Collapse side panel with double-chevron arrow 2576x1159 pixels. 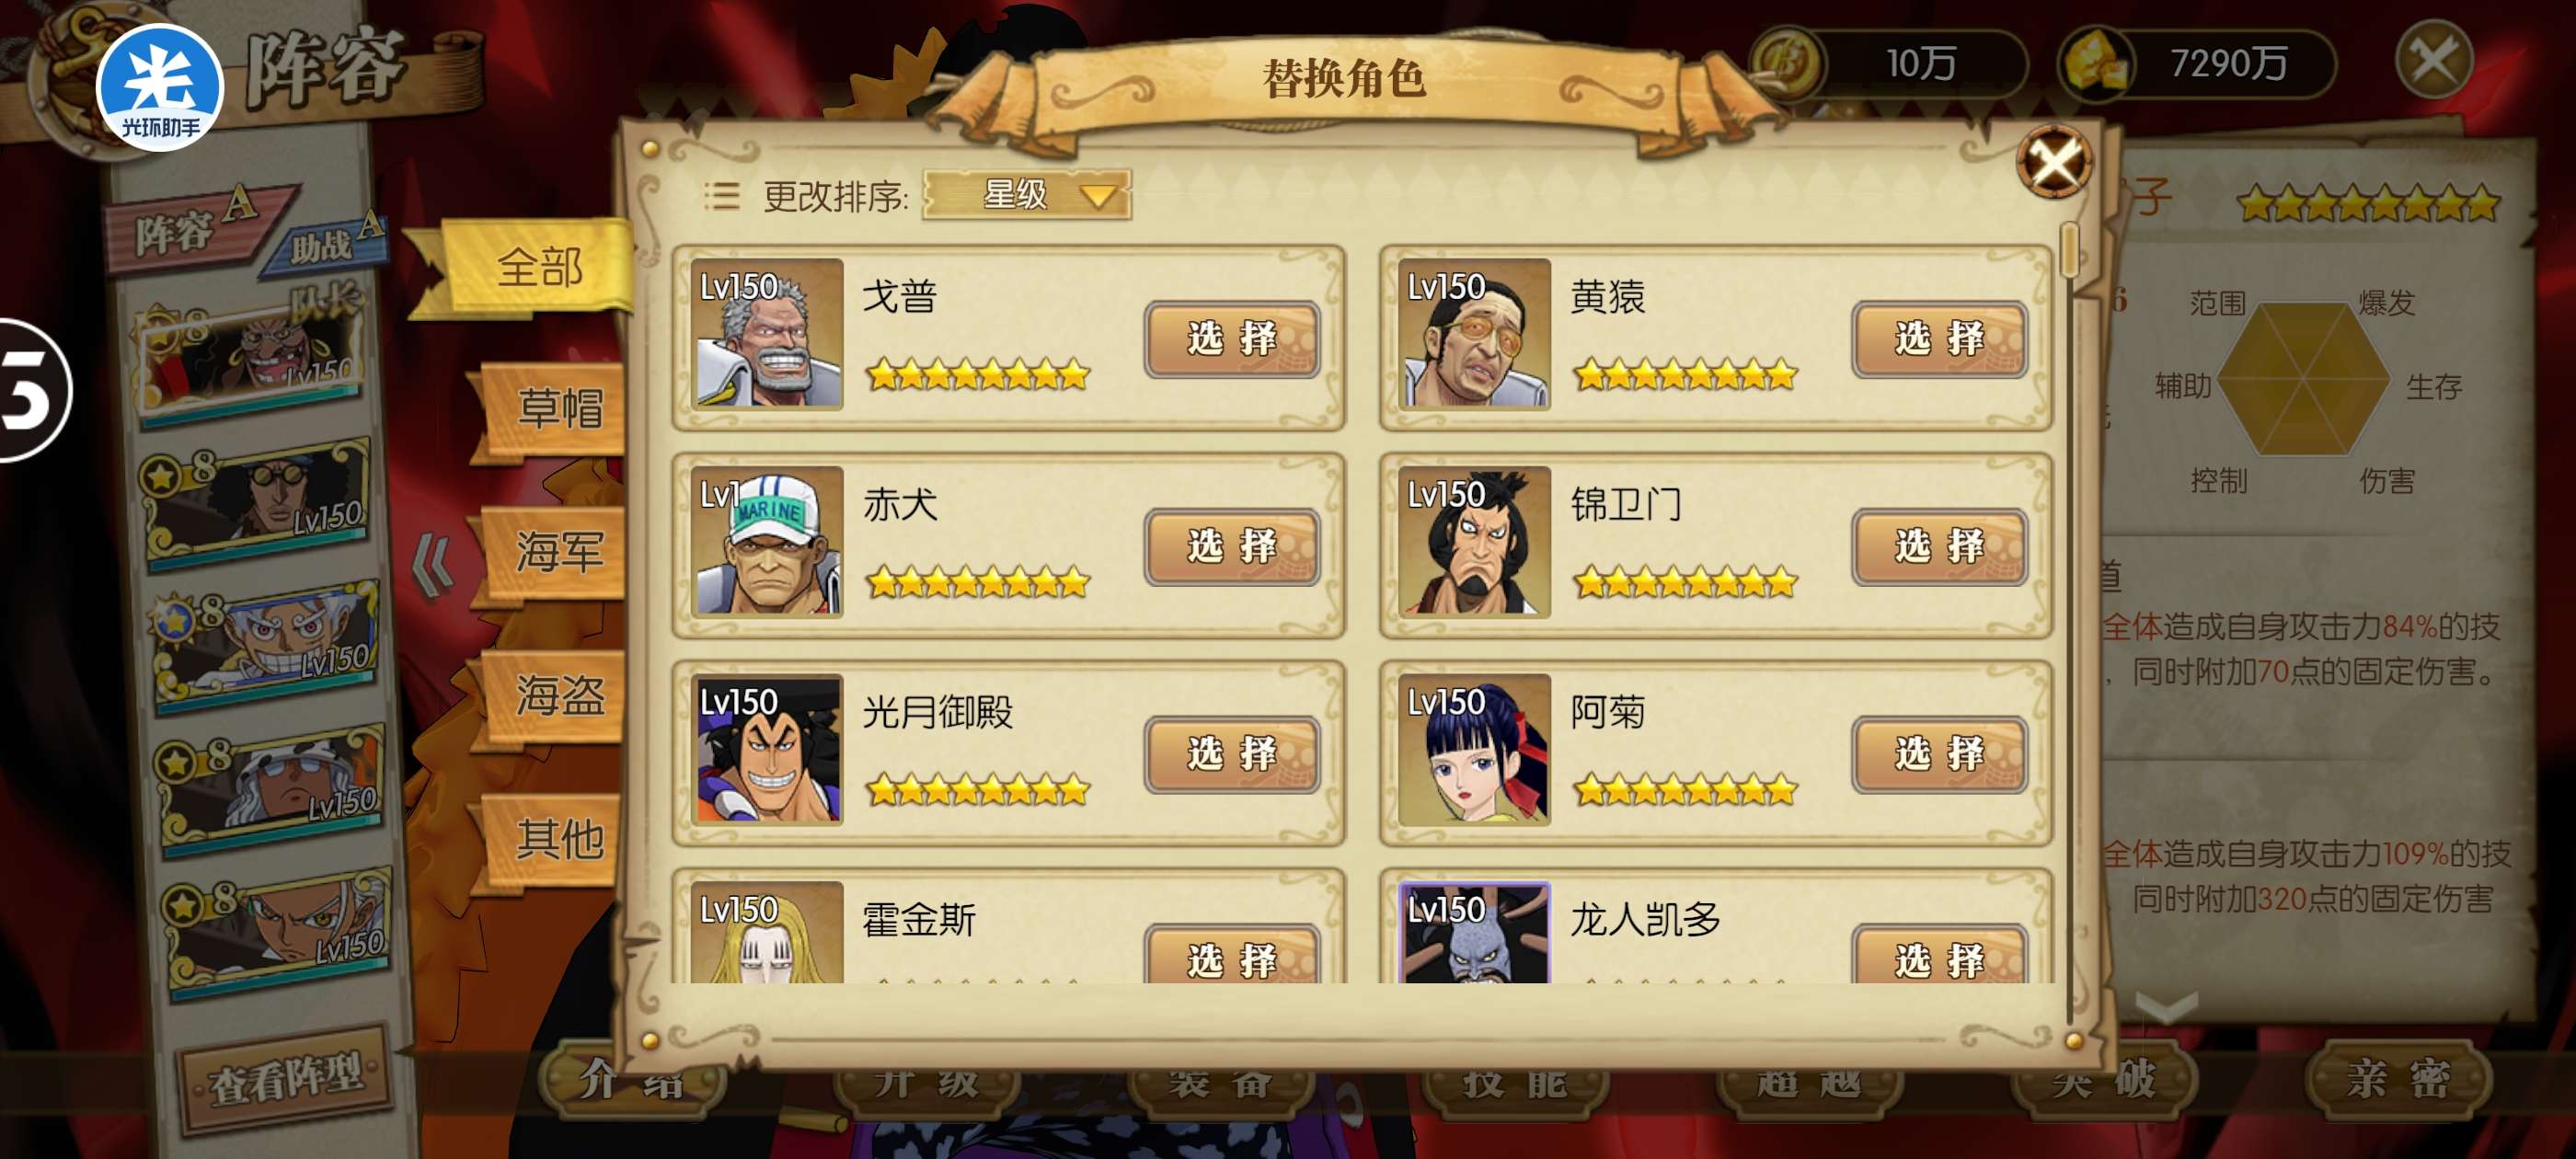[x=432, y=566]
